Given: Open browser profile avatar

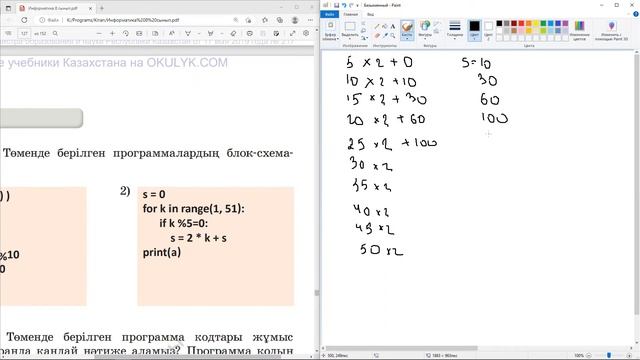Looking at the screenshot, I should click(295, 20).
